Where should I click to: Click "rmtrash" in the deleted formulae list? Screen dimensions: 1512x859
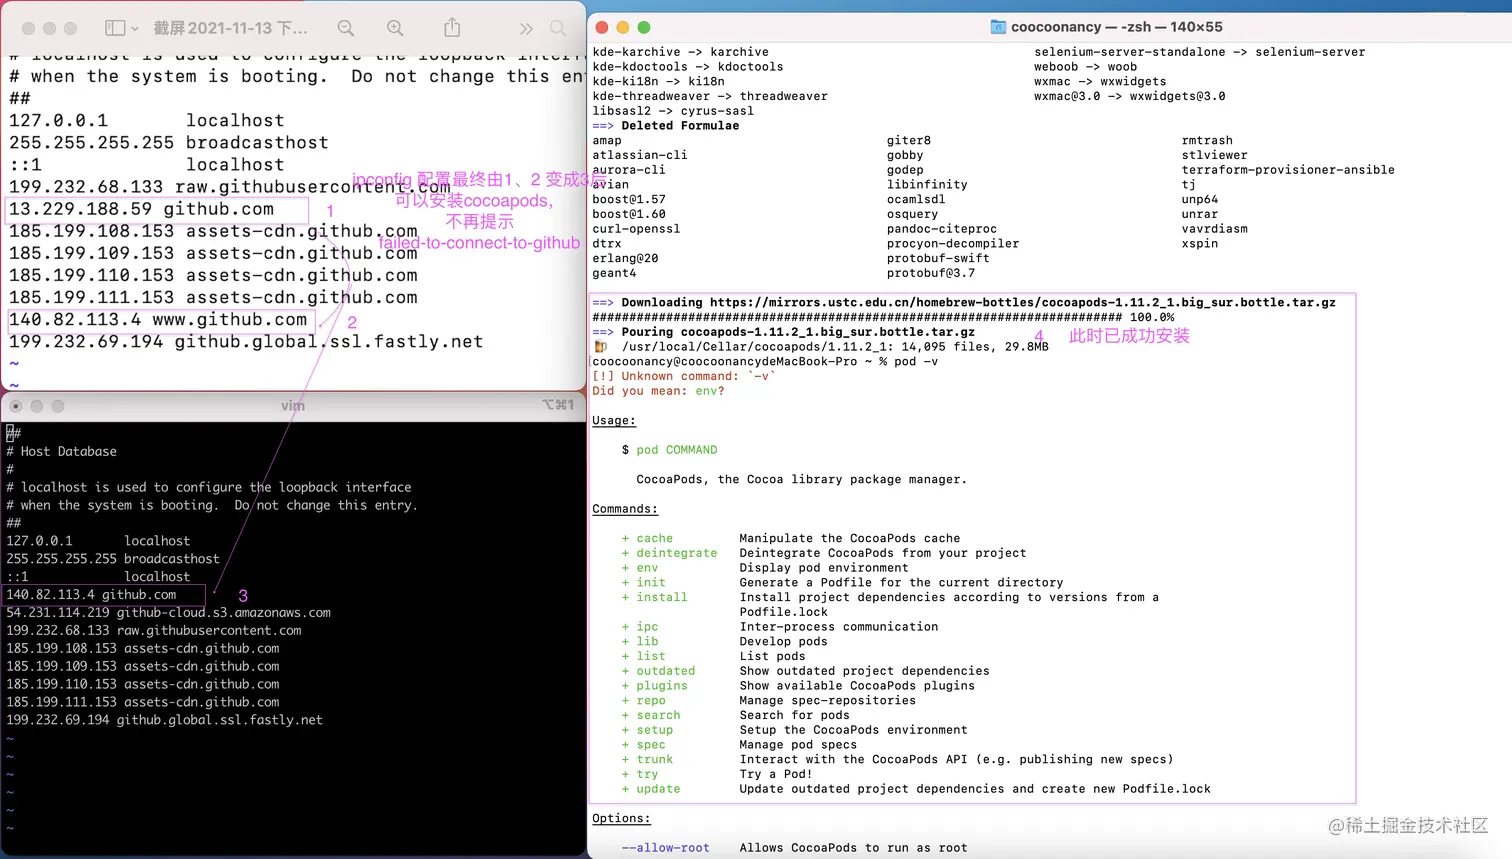tap(1207, 141)
